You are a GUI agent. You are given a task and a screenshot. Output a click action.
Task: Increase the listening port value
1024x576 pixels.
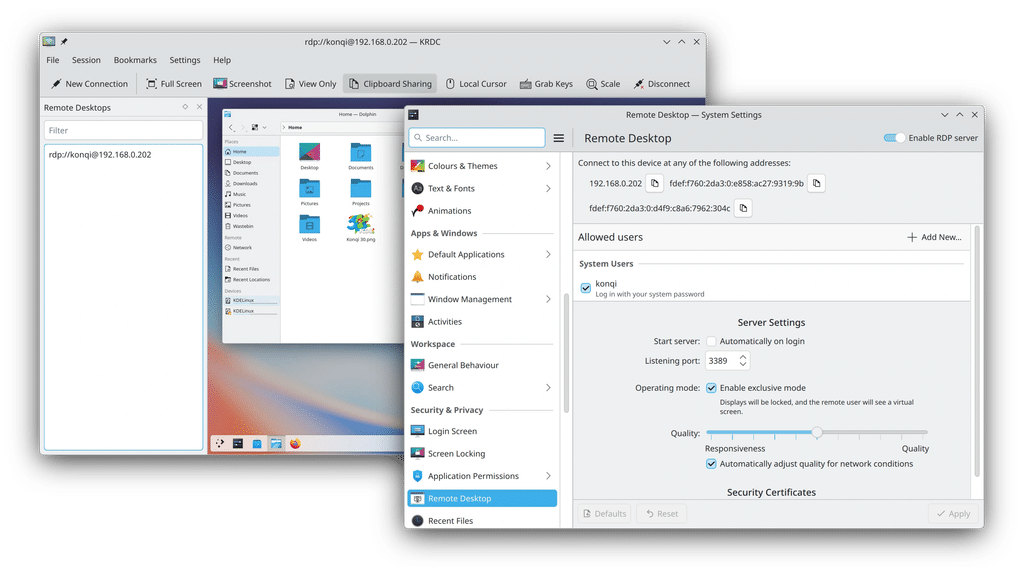point(743,357)
